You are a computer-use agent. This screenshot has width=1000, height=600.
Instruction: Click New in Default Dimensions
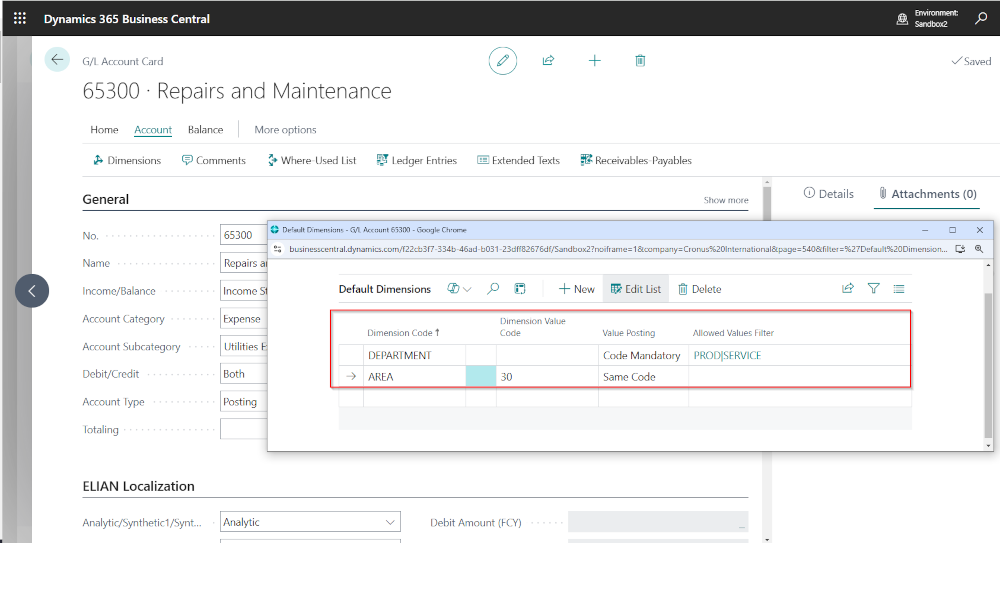click(577, 289)
